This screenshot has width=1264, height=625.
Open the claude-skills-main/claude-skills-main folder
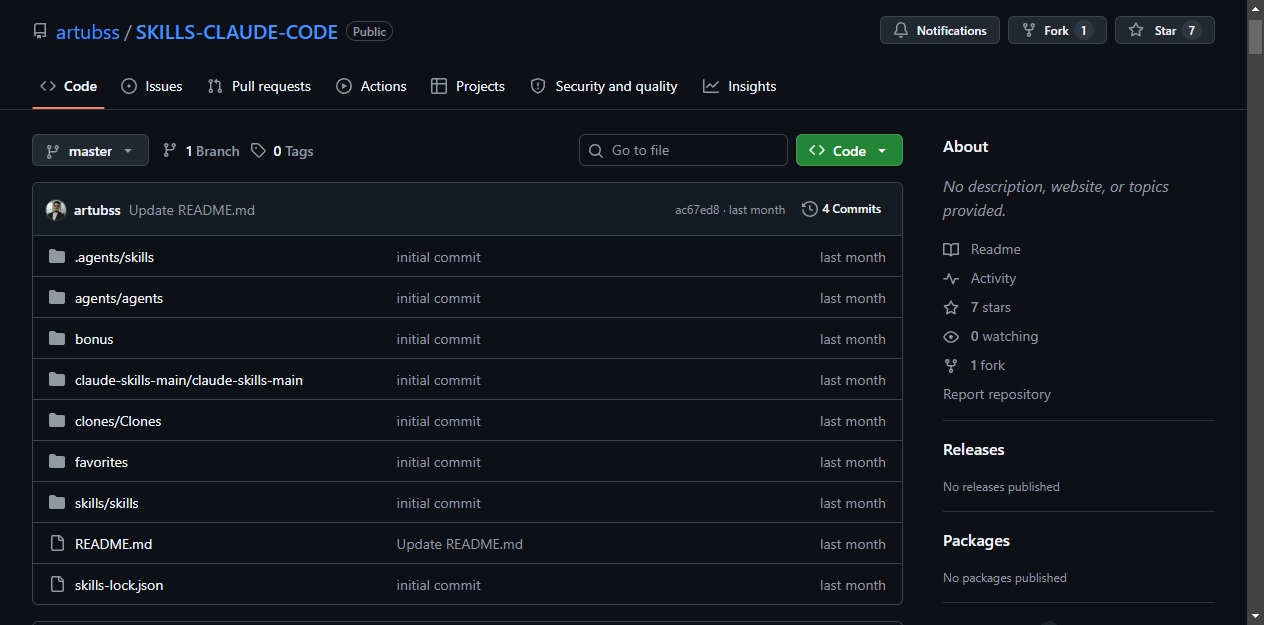pyautogui.click(x=189, y=380)
